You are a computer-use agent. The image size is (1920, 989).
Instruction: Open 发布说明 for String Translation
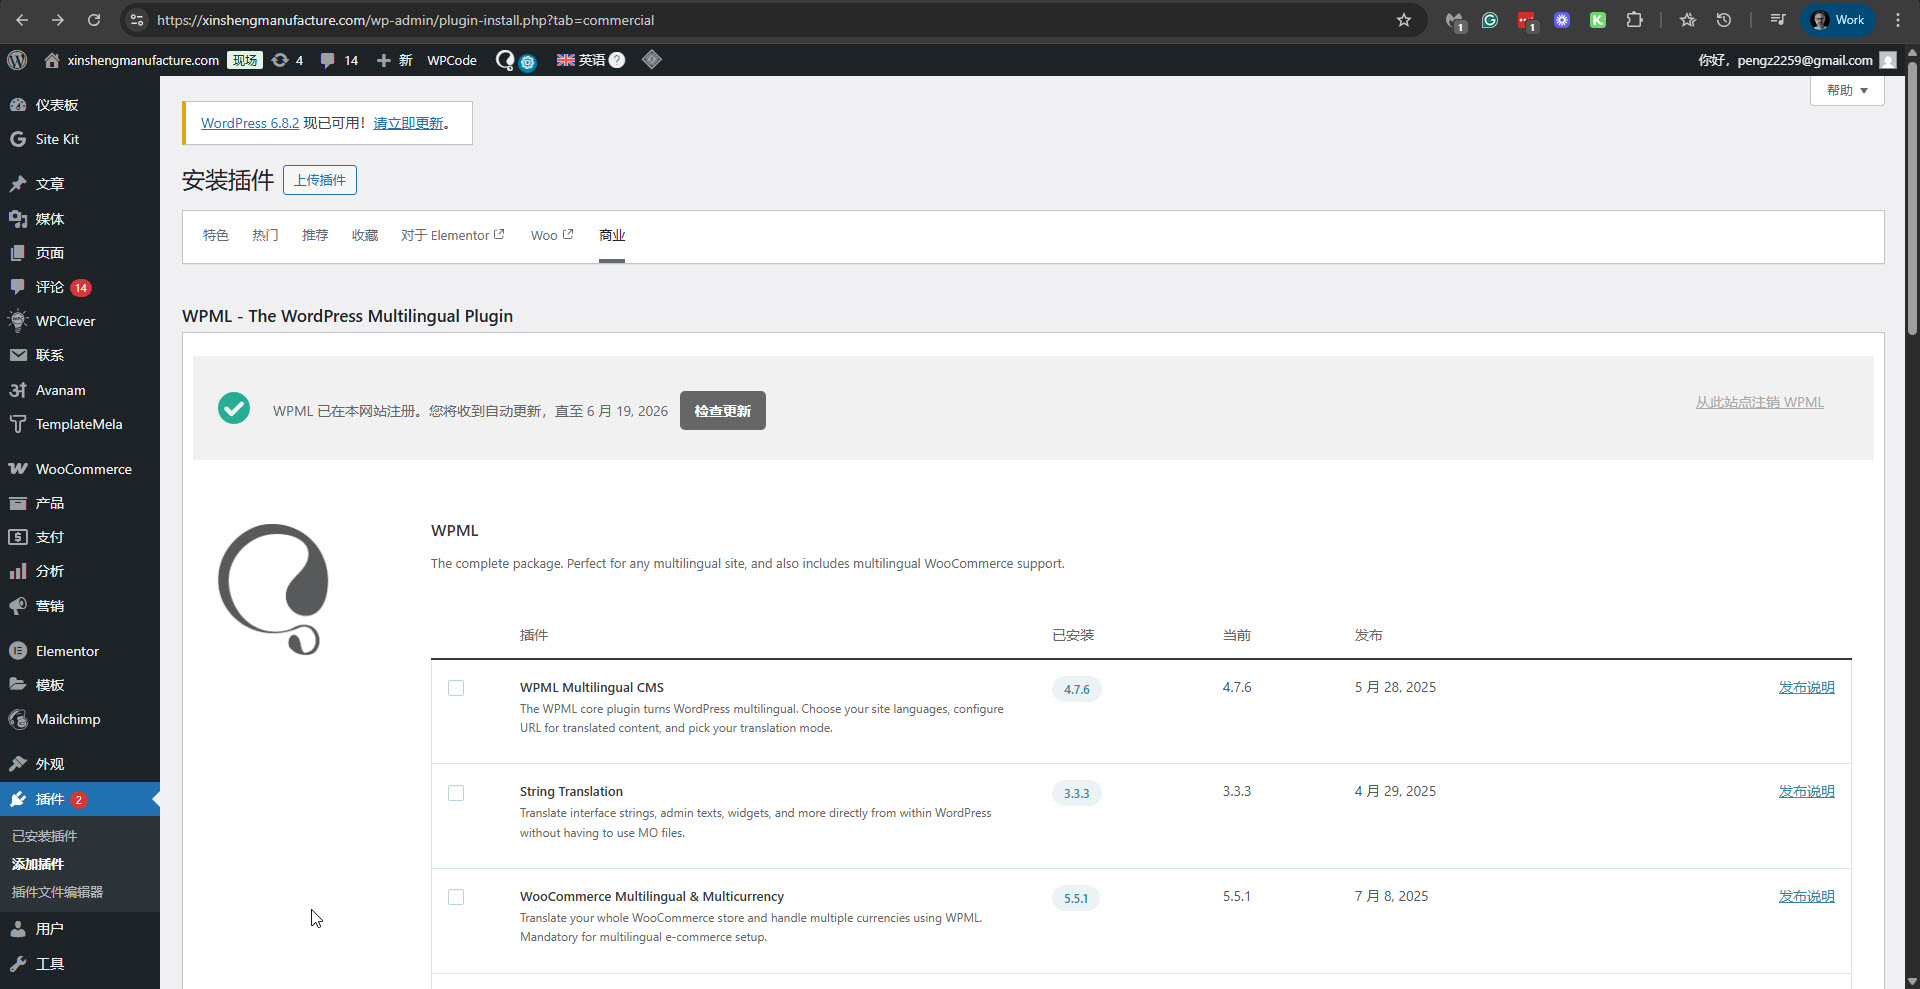coord(1806,791)
